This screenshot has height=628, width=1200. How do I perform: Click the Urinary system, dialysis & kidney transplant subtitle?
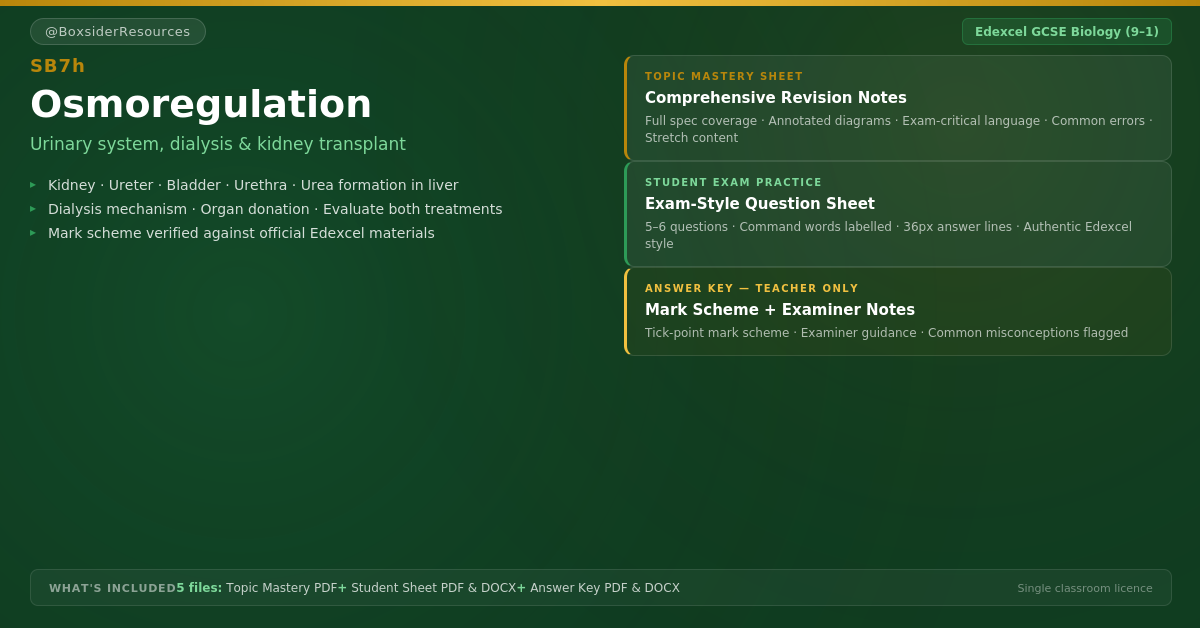[x=218, y=144]
